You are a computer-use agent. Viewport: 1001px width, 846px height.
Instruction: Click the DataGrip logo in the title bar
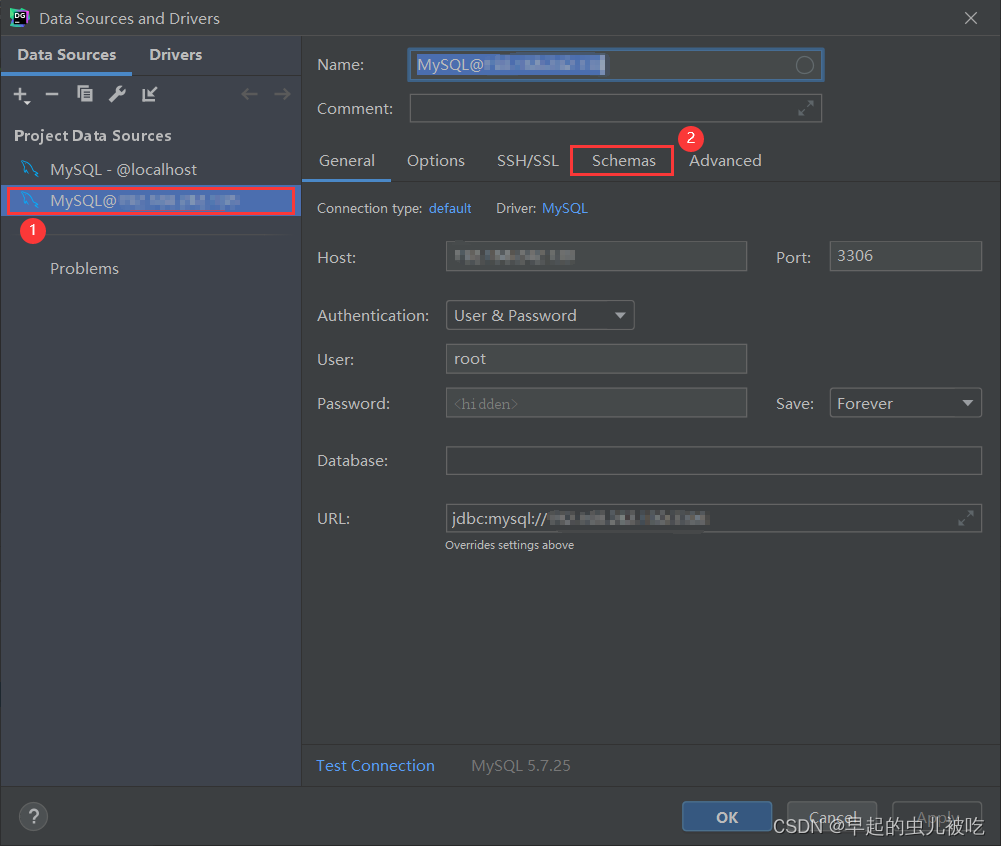point(19,18)
